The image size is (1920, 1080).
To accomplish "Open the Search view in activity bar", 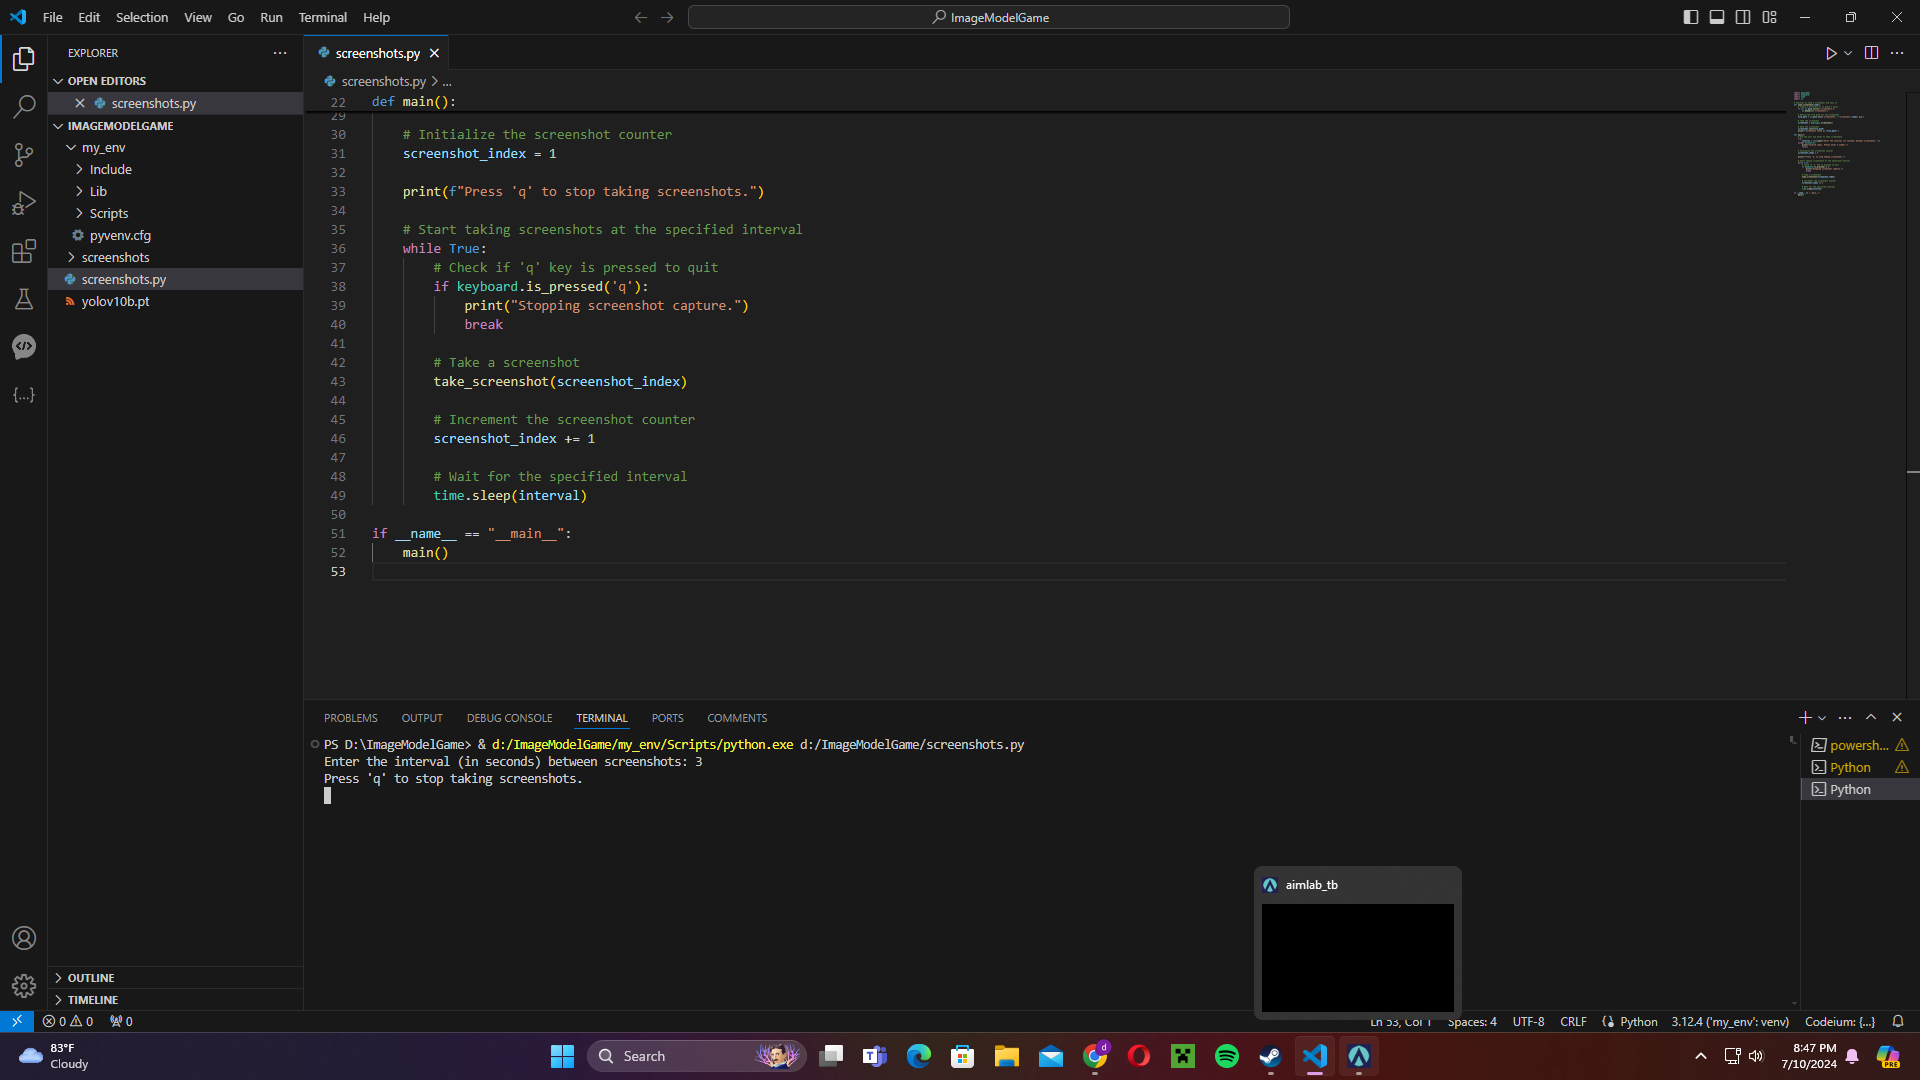I will click(x=24, y=106).
